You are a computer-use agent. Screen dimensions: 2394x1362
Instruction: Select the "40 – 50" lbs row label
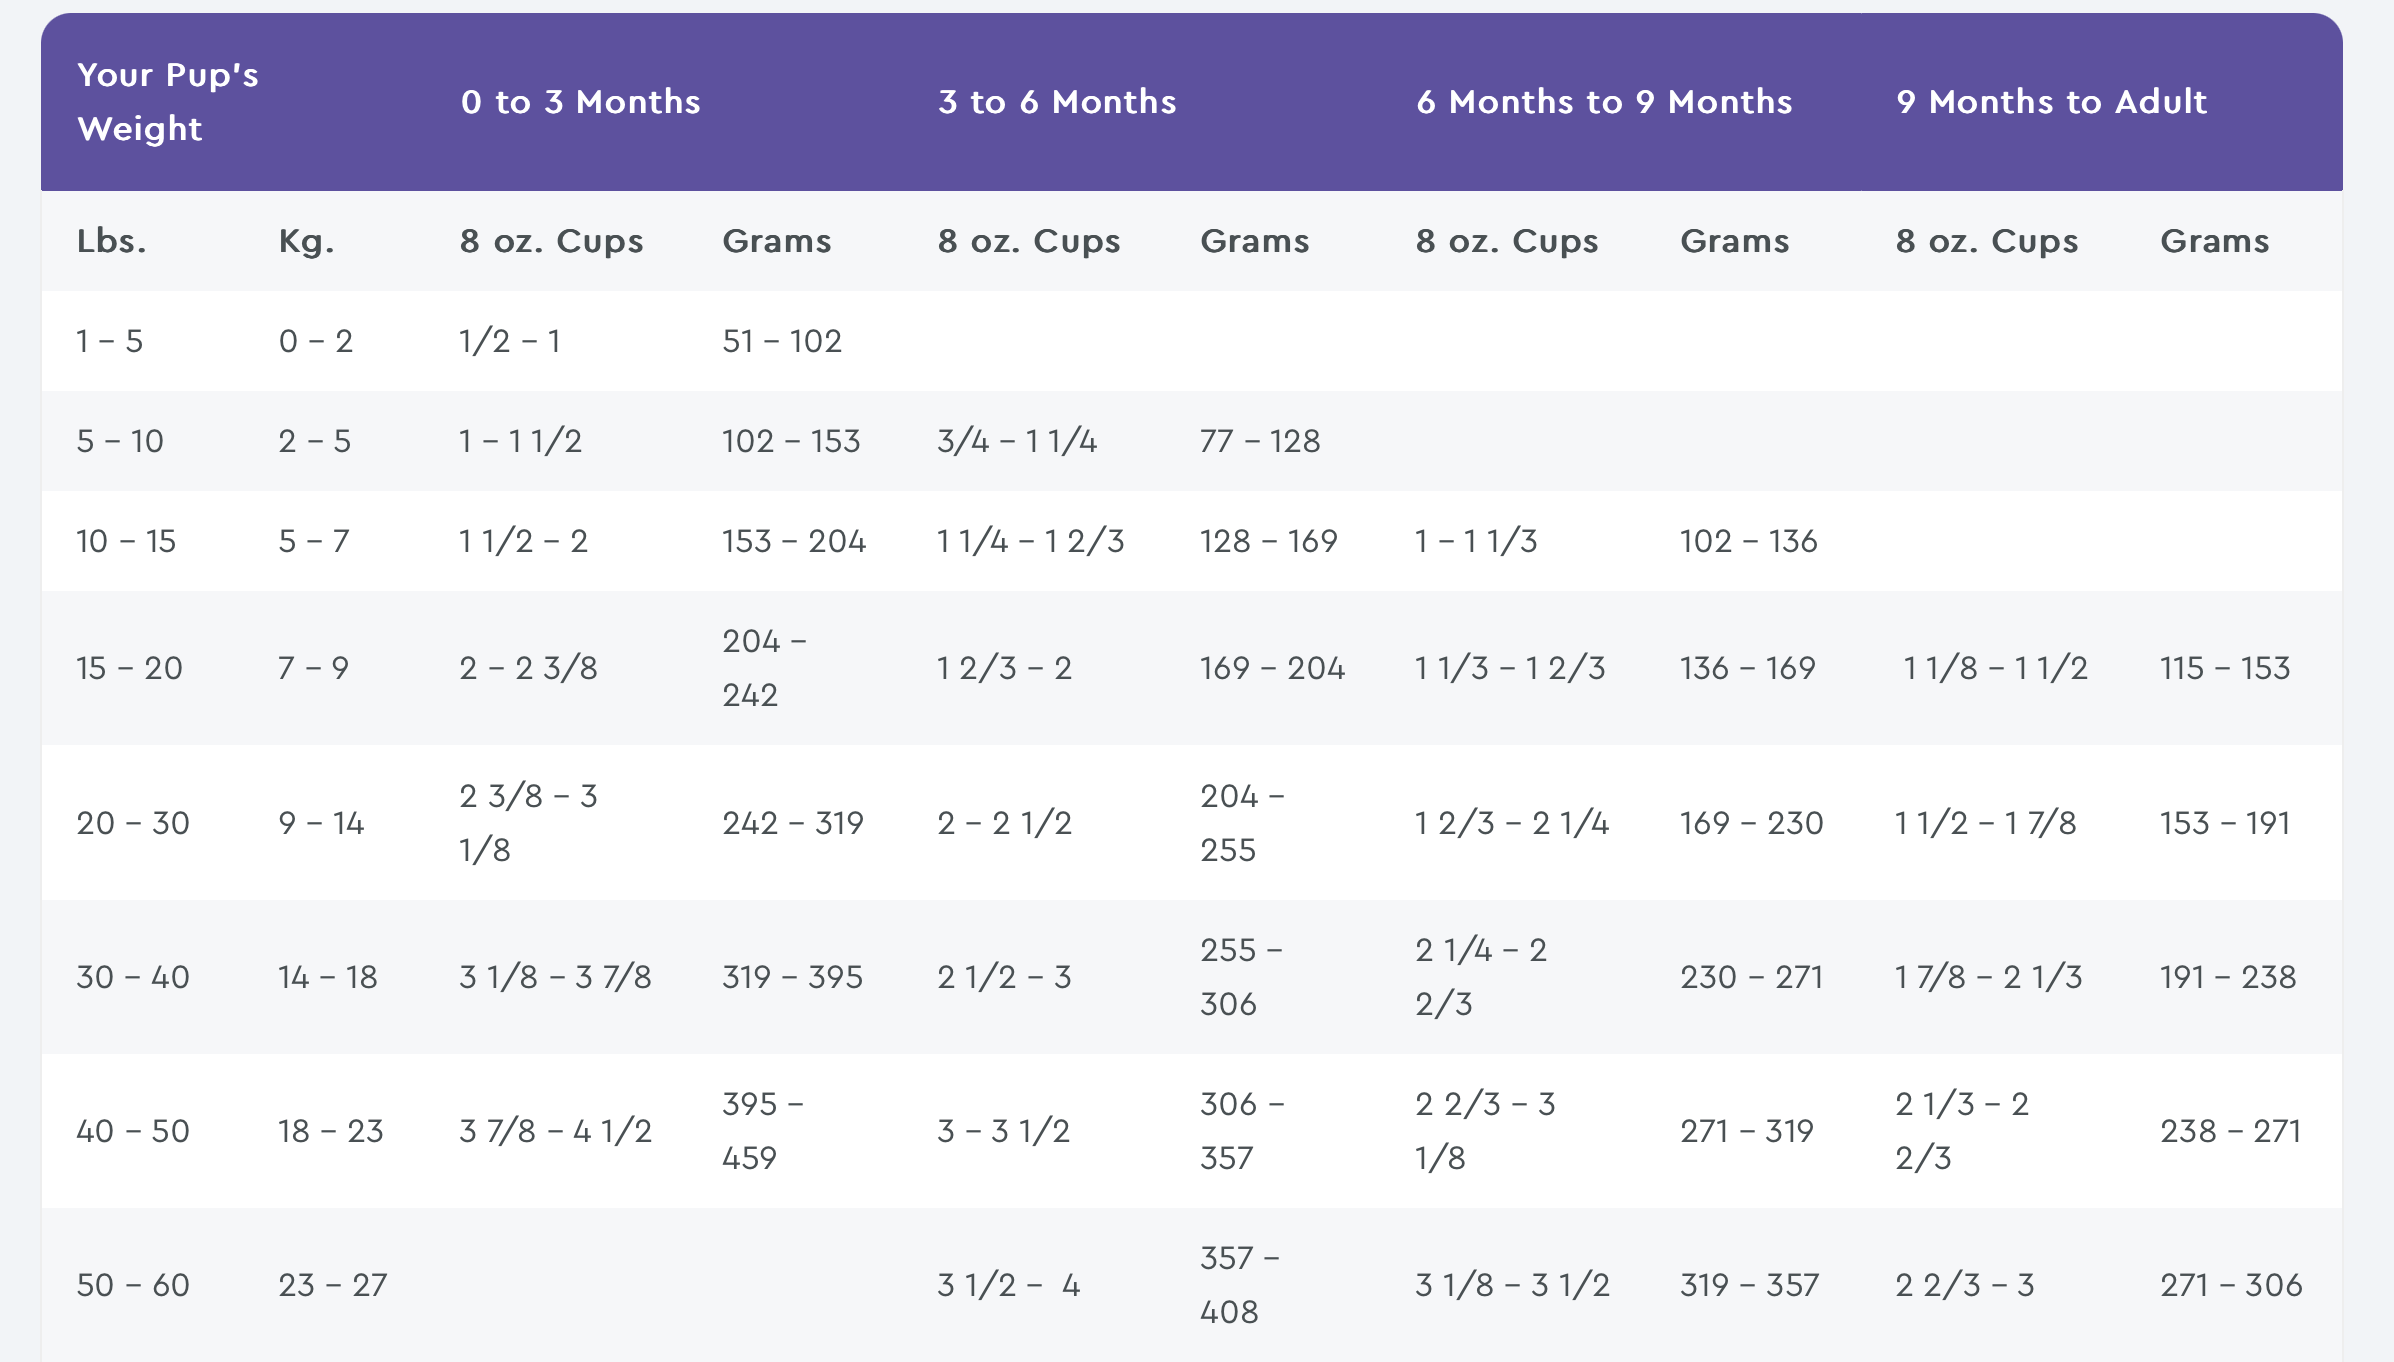(133, 1131)
